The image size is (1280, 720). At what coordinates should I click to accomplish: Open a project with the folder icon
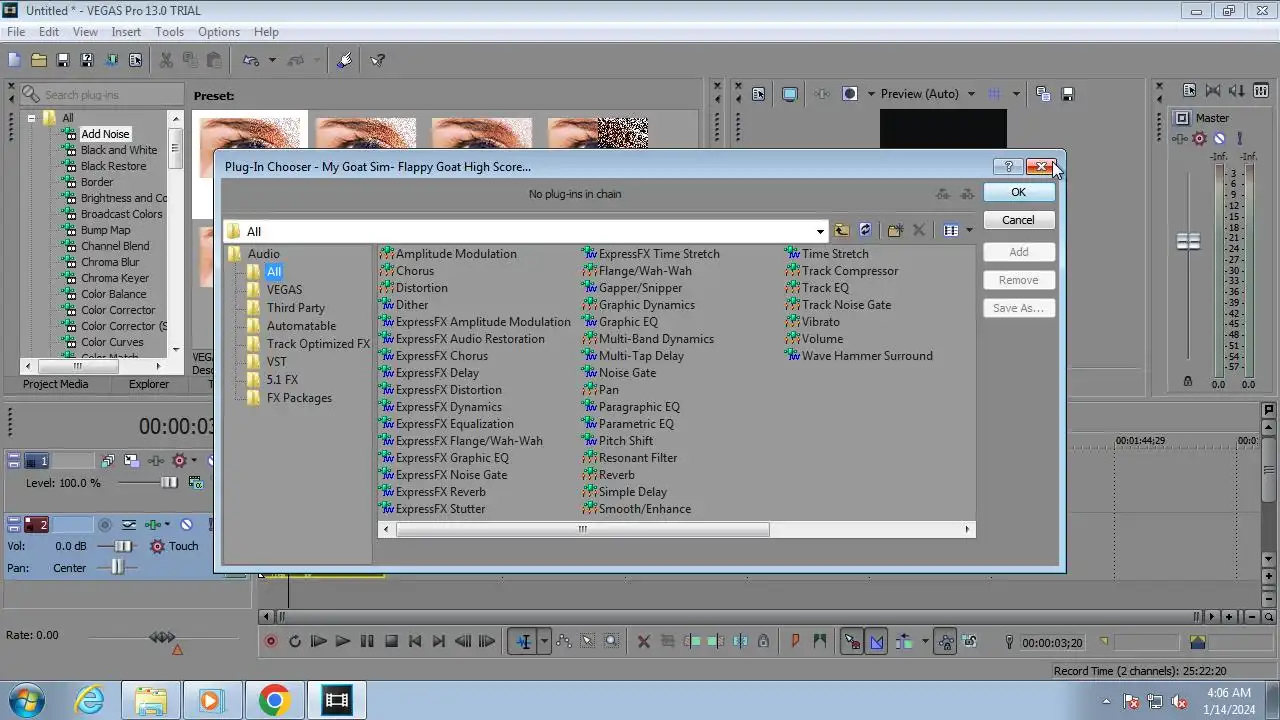[38, 60]
